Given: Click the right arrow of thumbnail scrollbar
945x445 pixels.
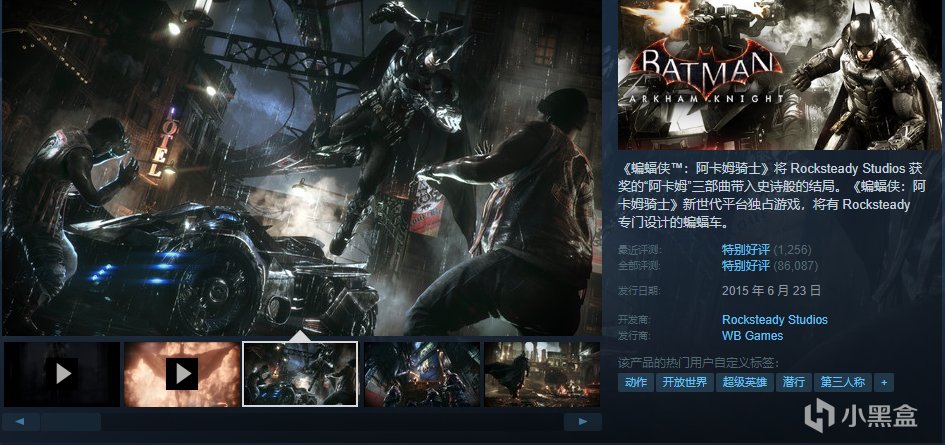Looking at the screenshot, I should coord(583,421).
